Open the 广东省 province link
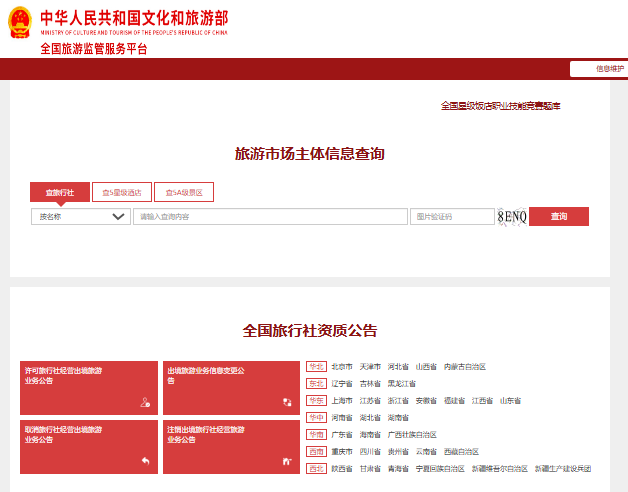Viewport: 628px width, 492px height. tap(342, 435)
